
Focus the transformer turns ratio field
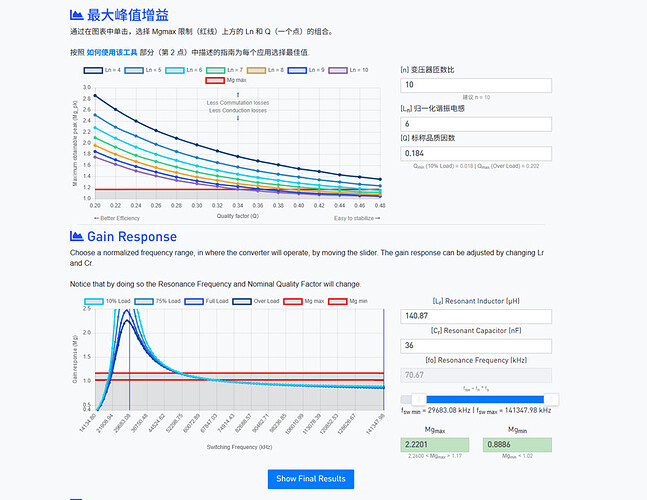474,85
